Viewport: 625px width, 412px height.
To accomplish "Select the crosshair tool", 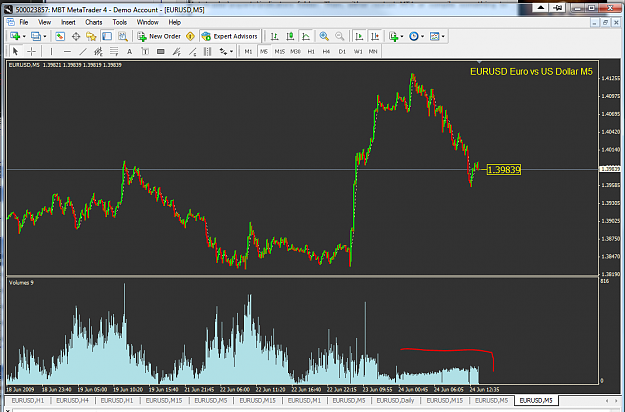I will (31, 51).
